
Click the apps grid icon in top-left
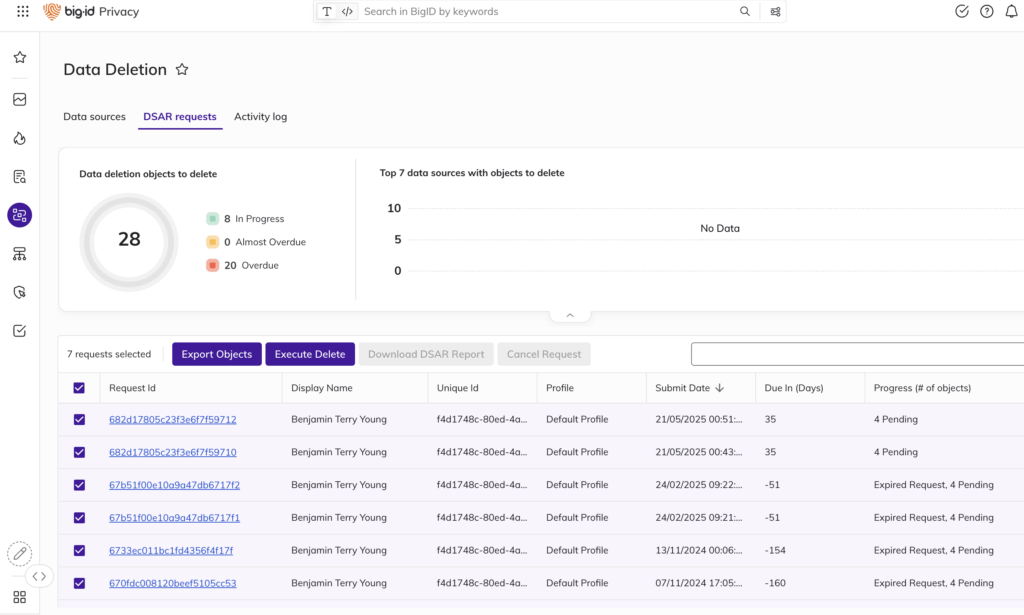[x=23, y=12]
